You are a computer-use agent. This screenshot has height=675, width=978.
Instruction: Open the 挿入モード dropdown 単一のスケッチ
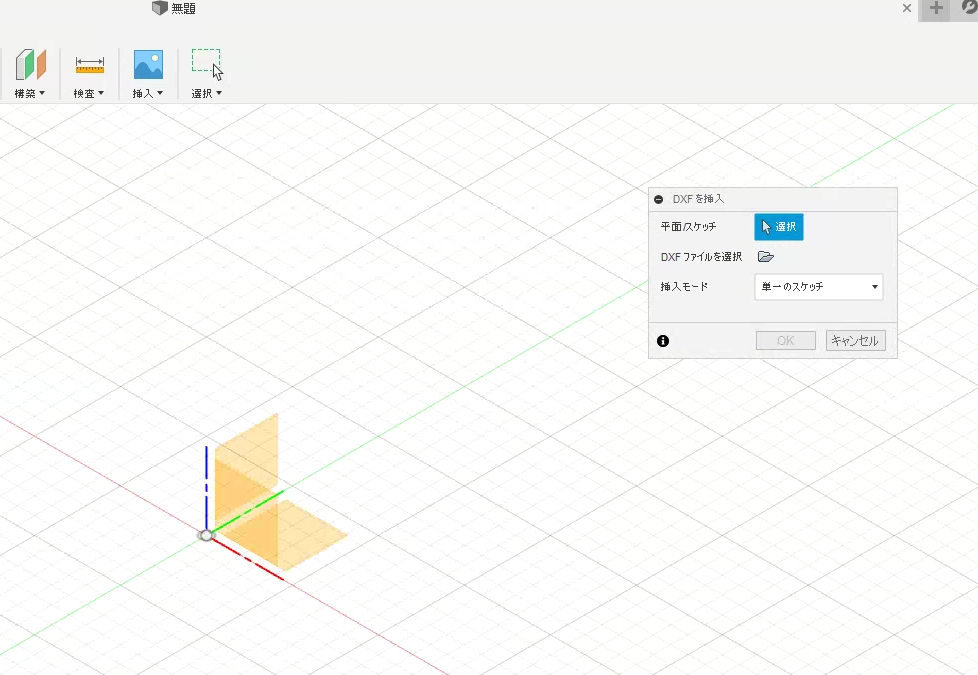pyautogui.click(x=819, y=287)
